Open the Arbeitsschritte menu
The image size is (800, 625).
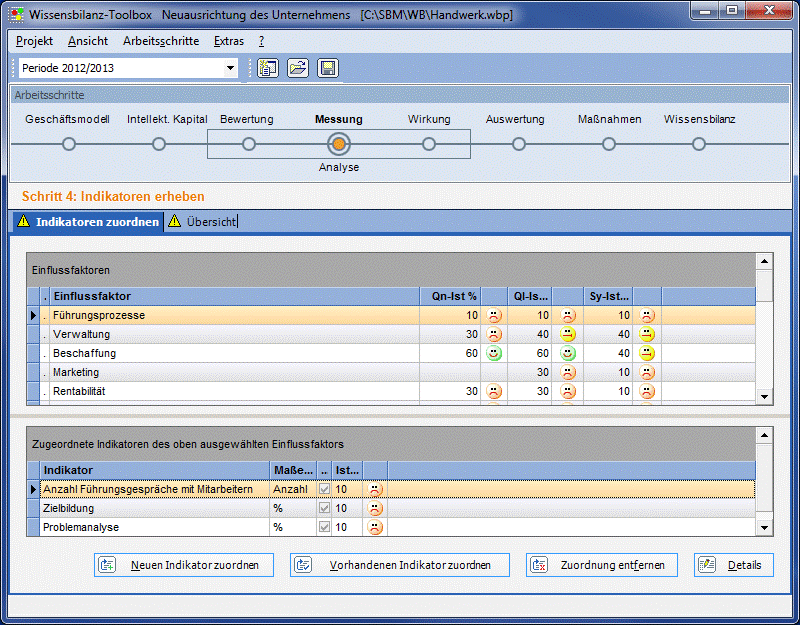pos(160,41)
